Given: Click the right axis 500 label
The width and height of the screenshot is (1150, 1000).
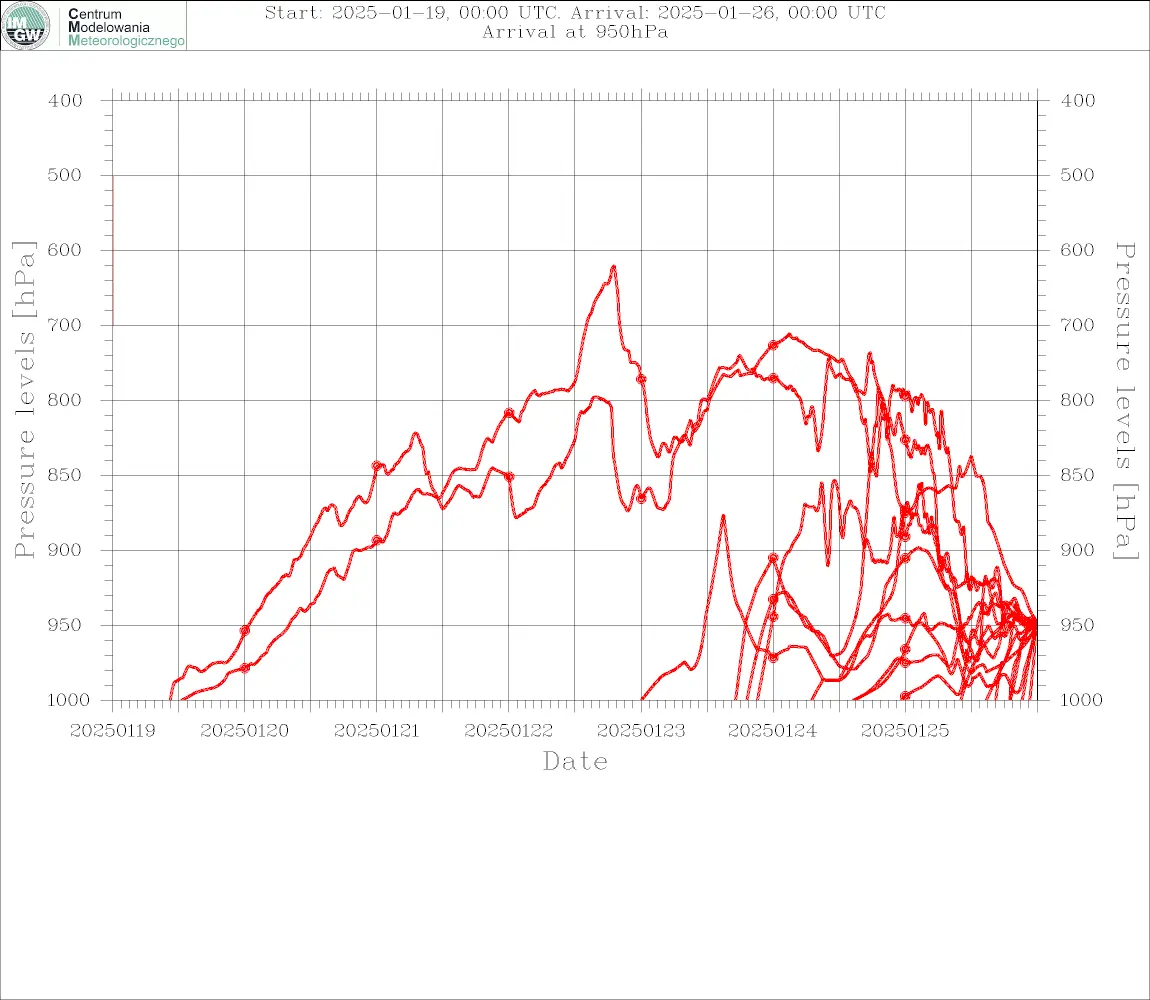Looking at the screenshot, I should point(1077,175).
